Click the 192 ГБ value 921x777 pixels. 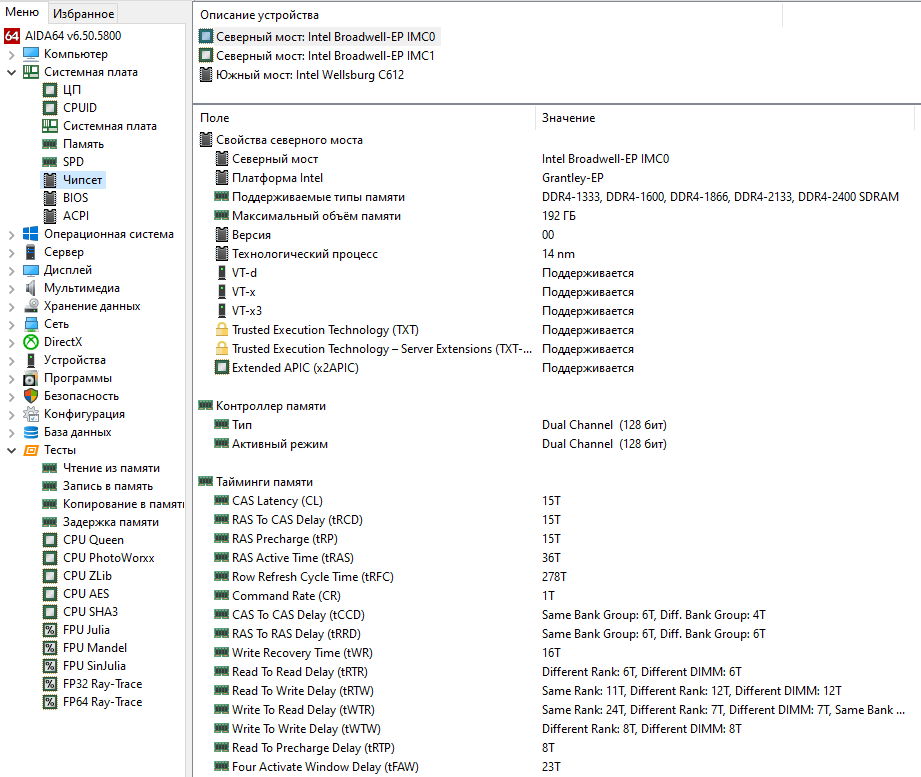[x=559, y=216]
